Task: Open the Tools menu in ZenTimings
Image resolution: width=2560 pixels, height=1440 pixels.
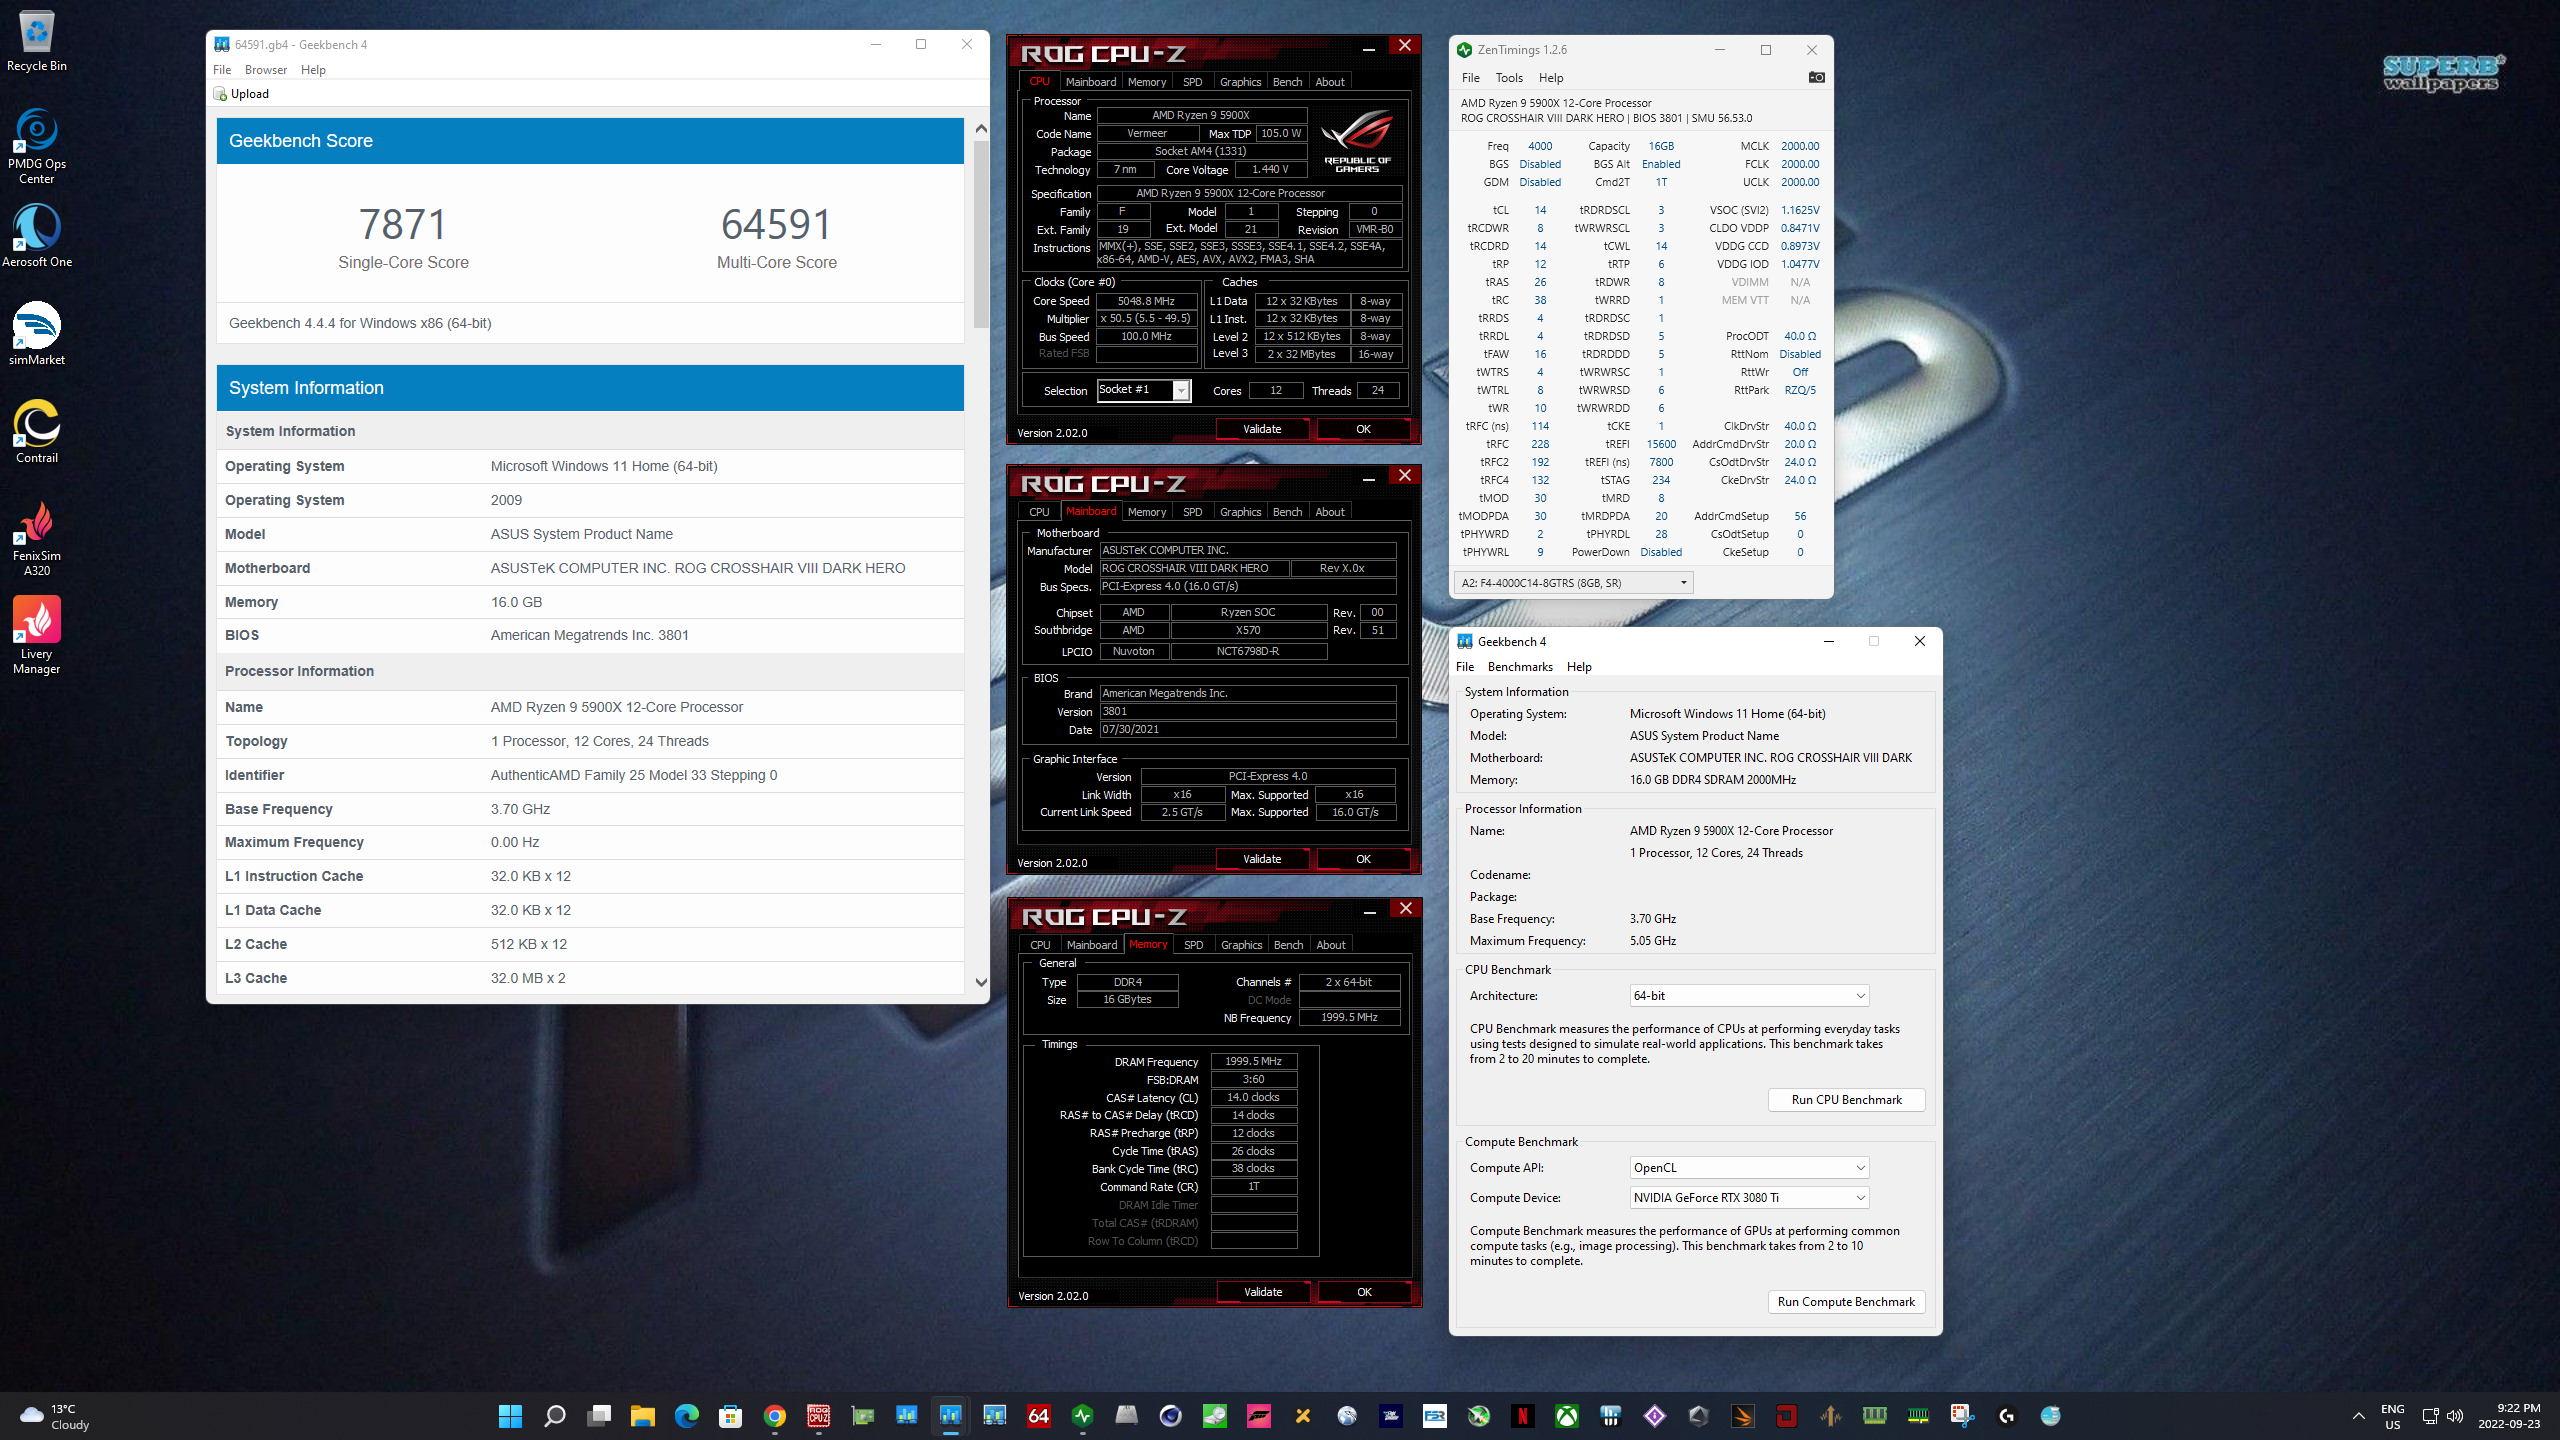Action: click(x=1508, y=78)
